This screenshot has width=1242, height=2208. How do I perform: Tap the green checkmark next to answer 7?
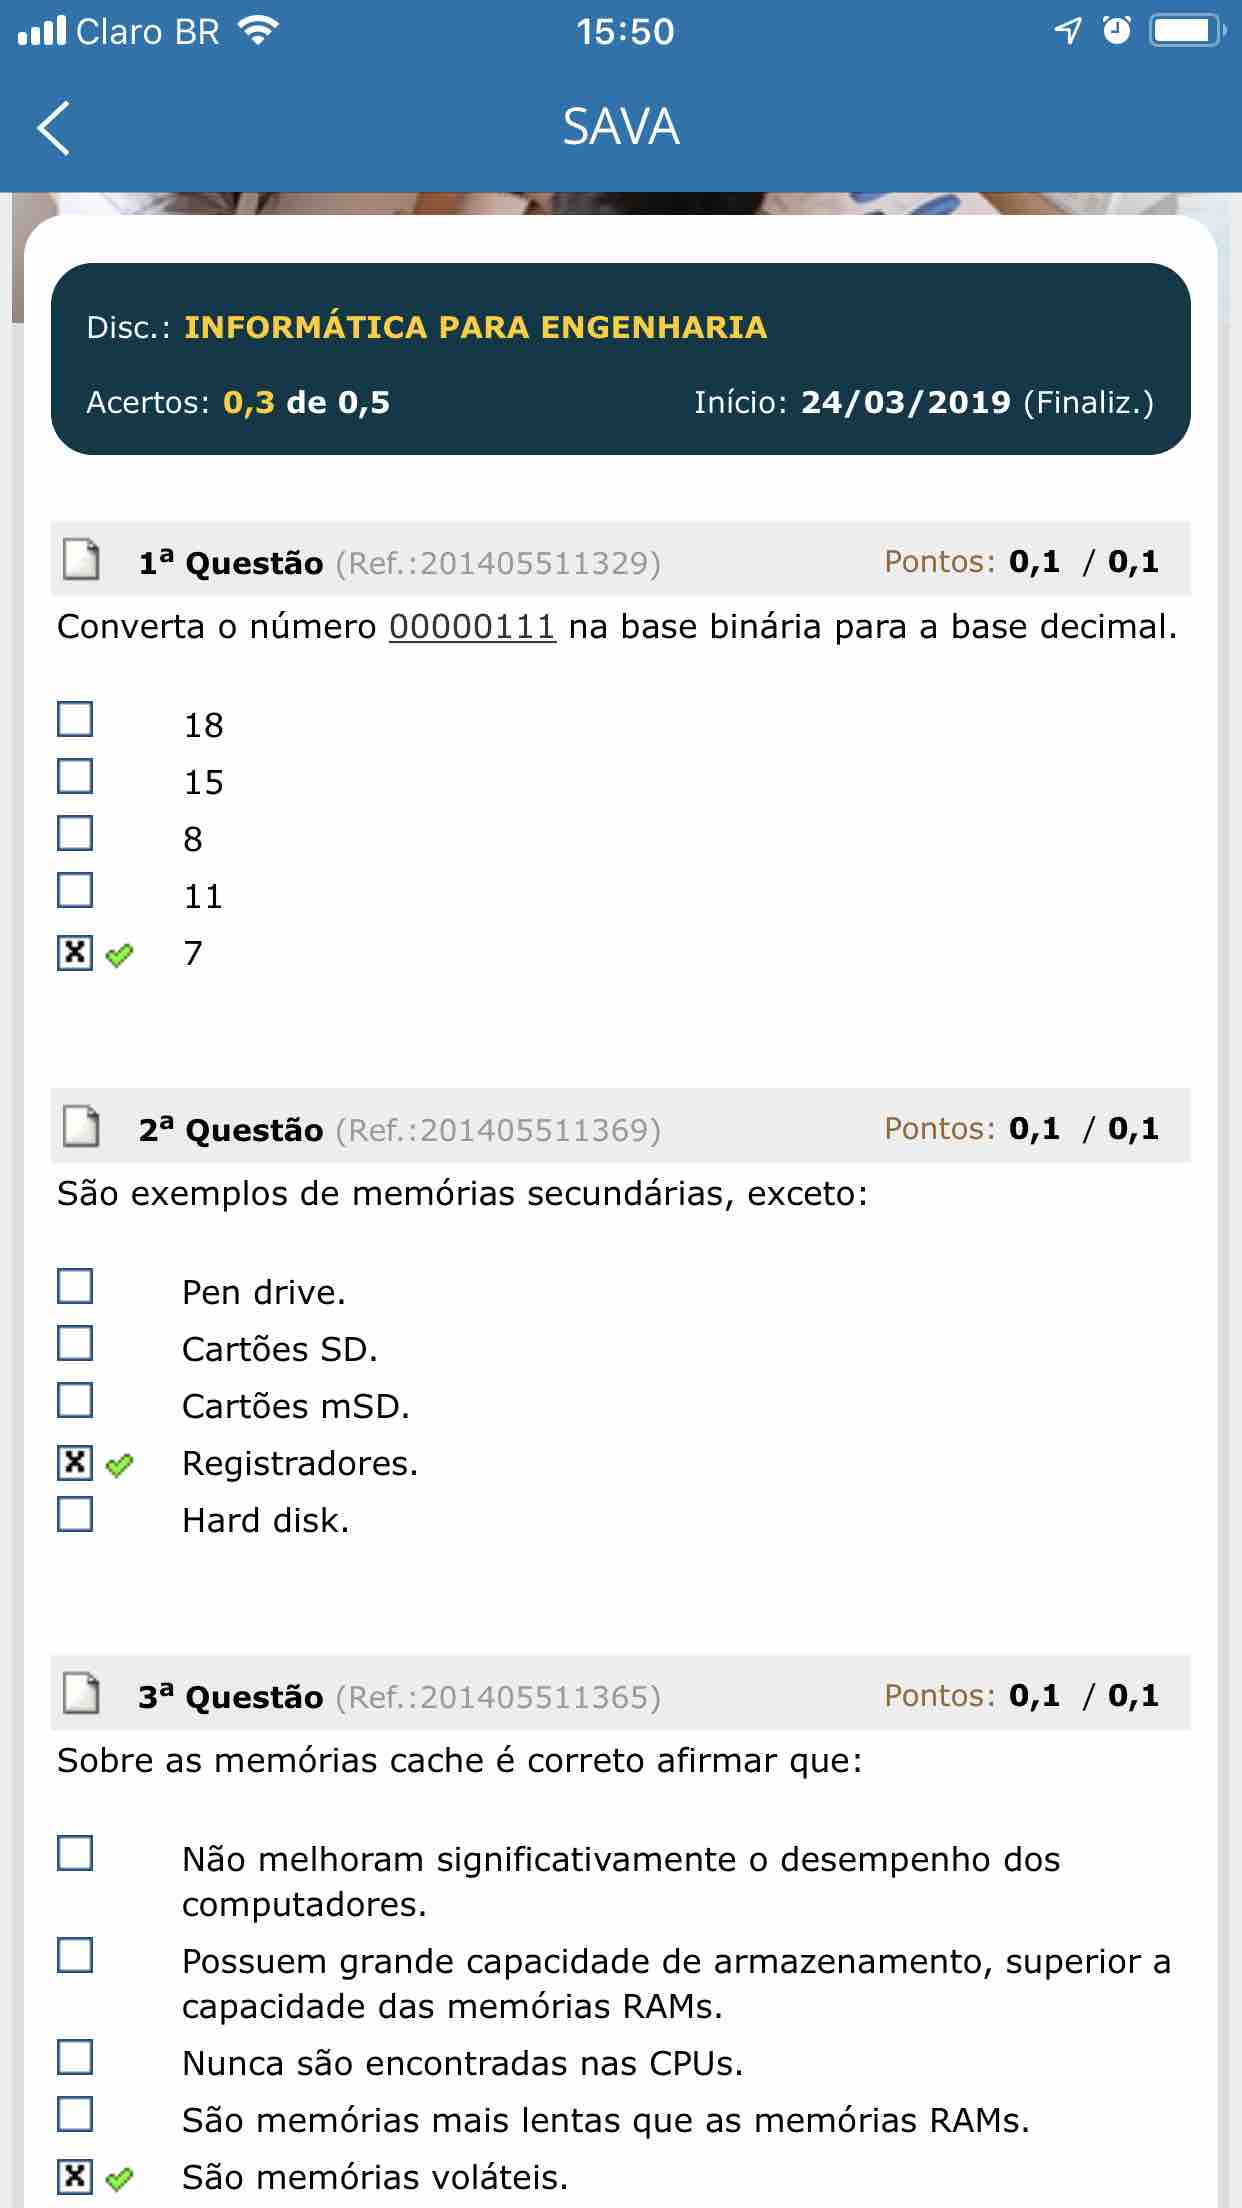(119, 955)
